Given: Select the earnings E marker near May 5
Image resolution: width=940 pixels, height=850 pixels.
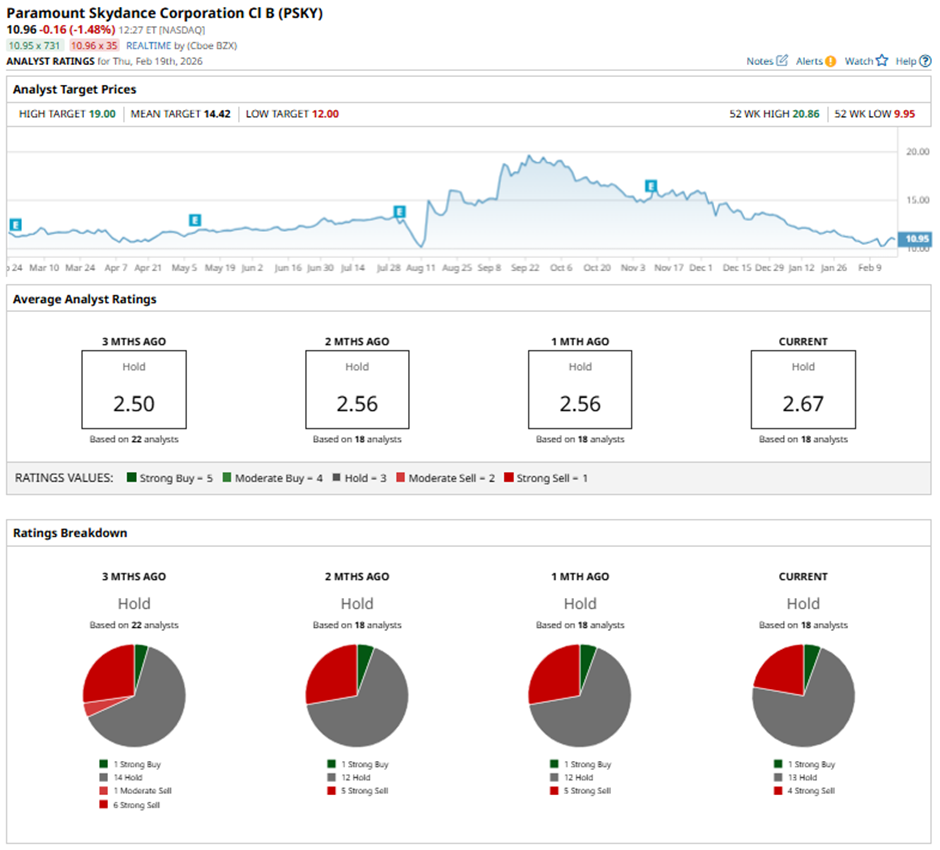Looking at the screenshot, I should [195, 220].
